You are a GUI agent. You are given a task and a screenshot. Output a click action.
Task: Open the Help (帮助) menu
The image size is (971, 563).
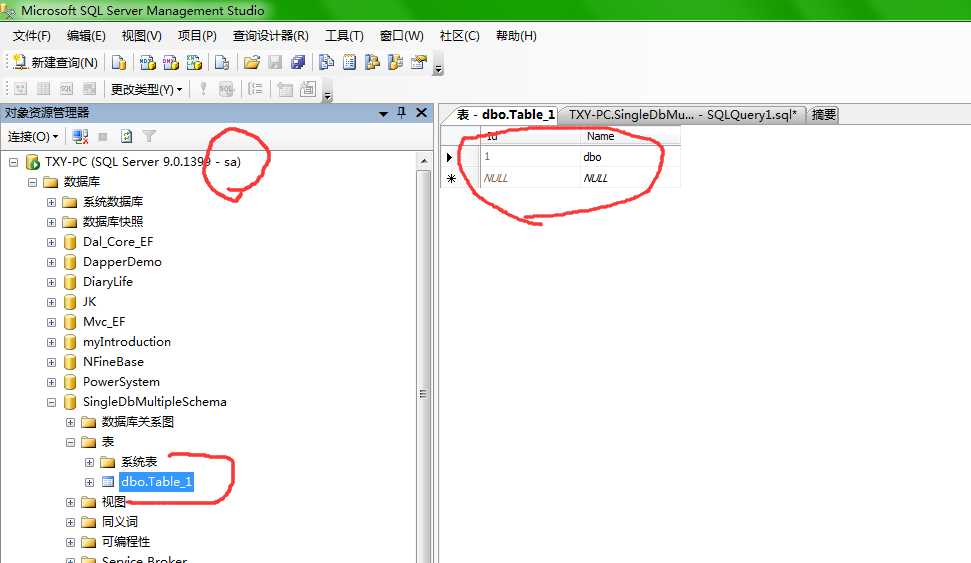516,36
